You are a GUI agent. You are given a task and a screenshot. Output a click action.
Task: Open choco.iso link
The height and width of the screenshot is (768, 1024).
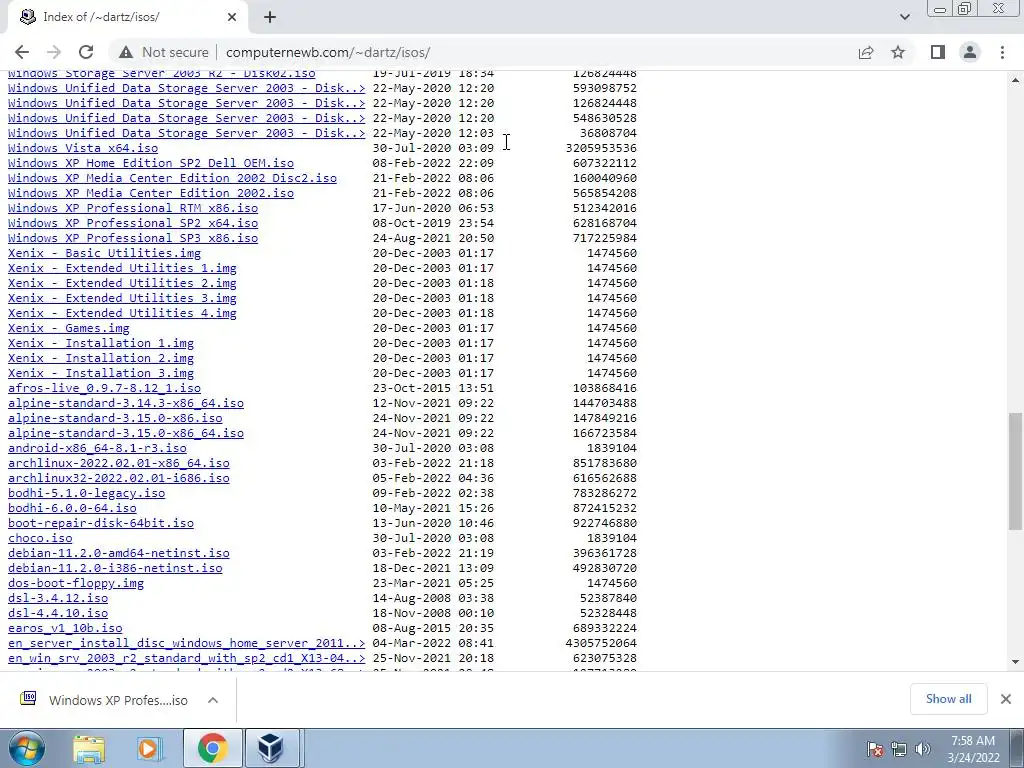tap(40, 539)
